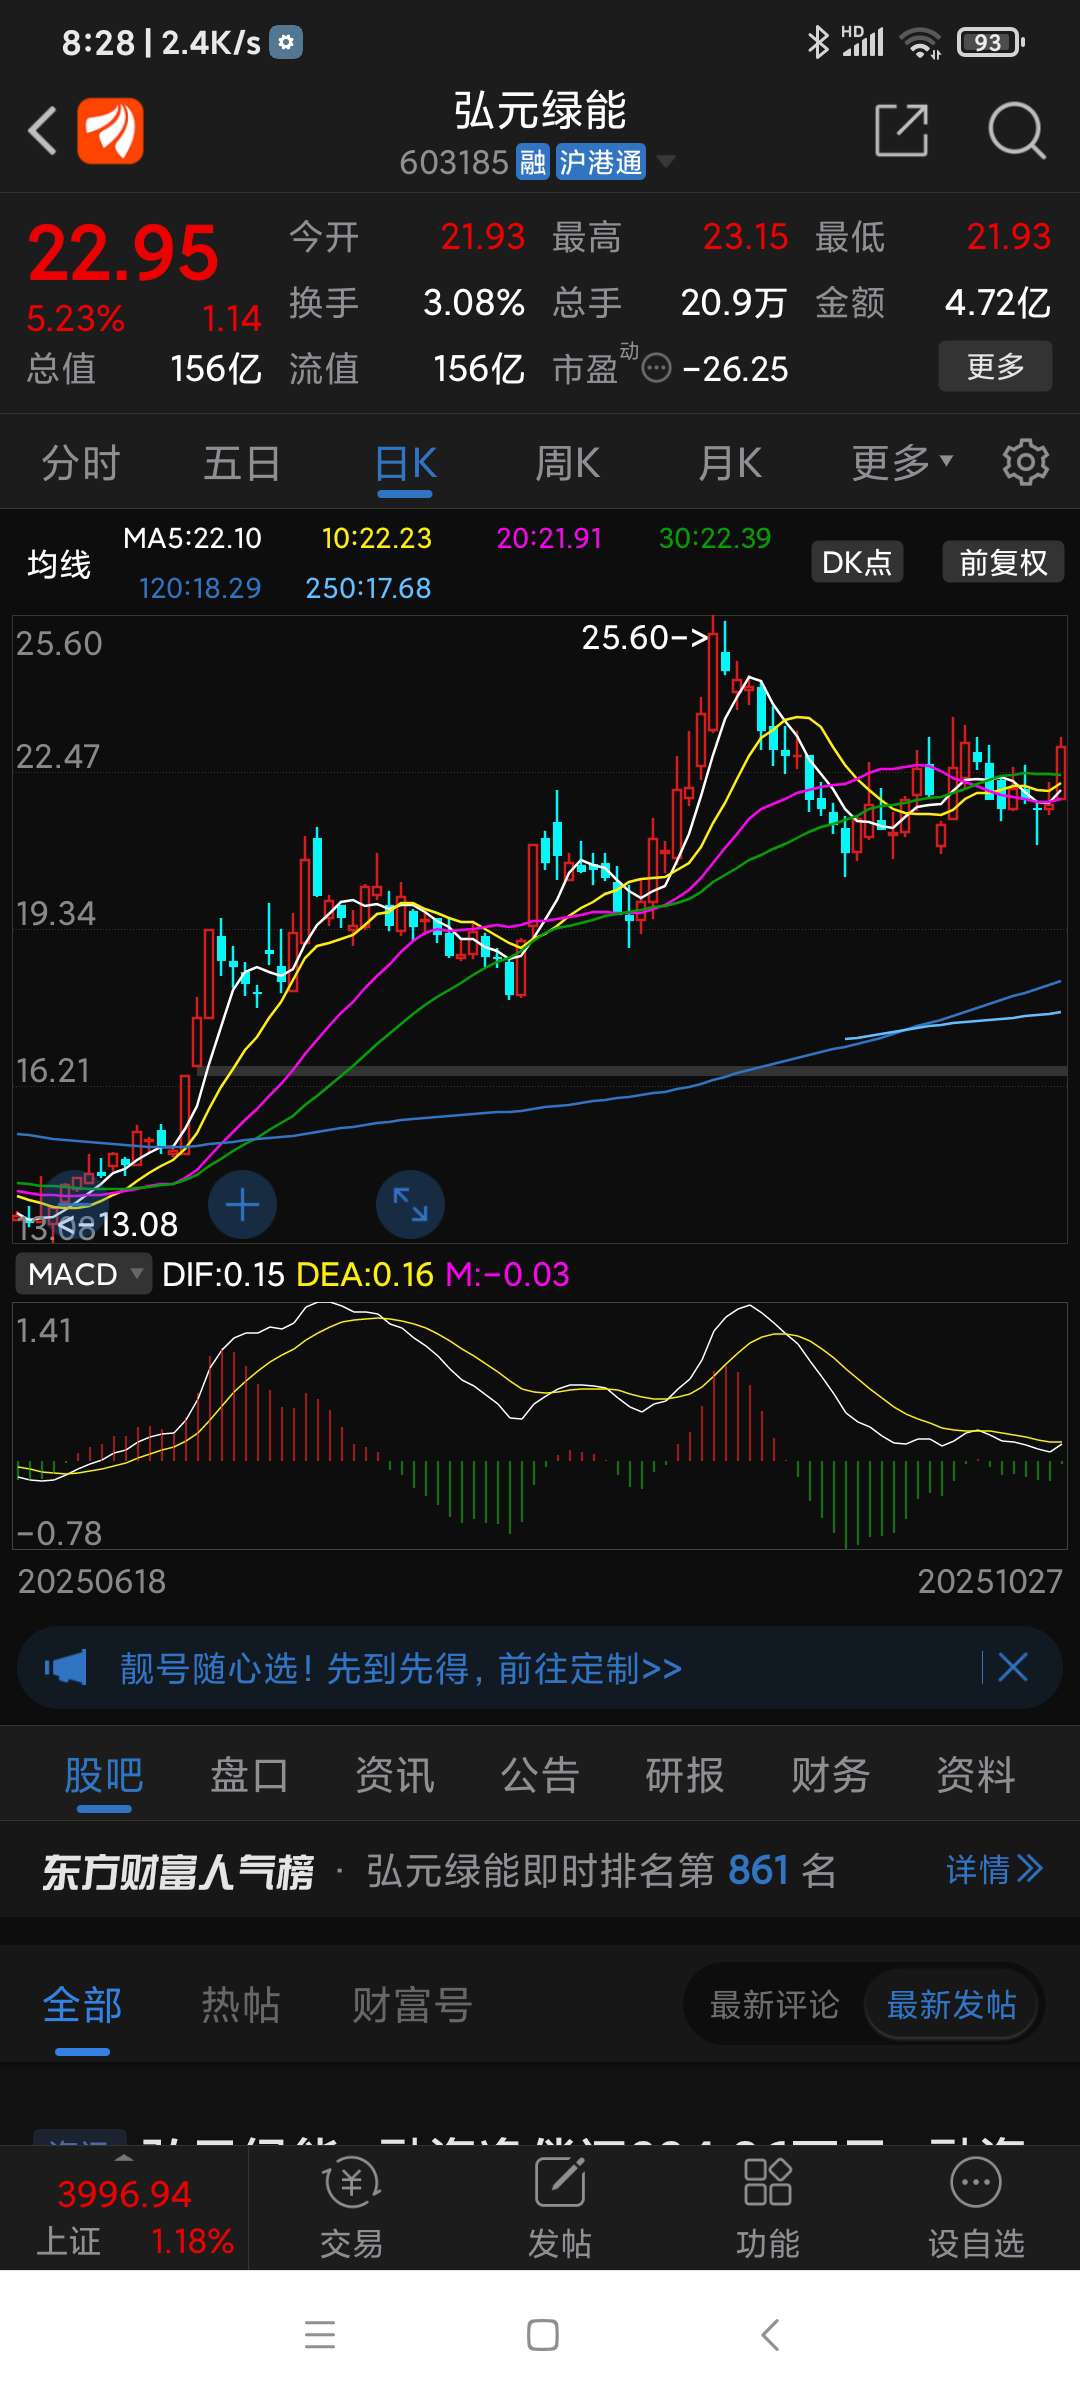The width and height of the screenshot is (1080, 2400).
Task: Open the 盘口 order book tab
Action: 249,1776
